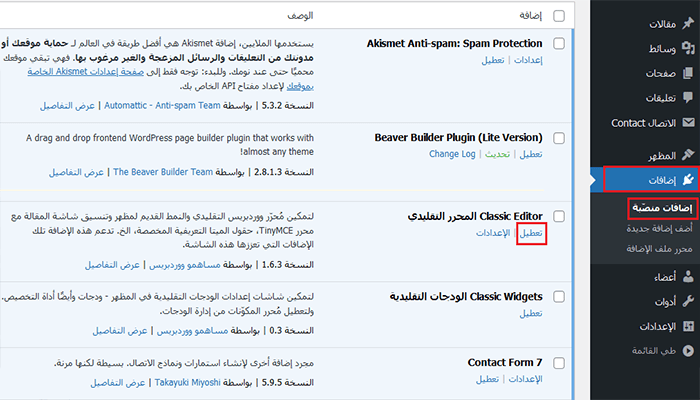This screenshot has height=400, width=700.
Task: Click the Tools wrench icon in sidebar
Action: click(x=688, y=302)
